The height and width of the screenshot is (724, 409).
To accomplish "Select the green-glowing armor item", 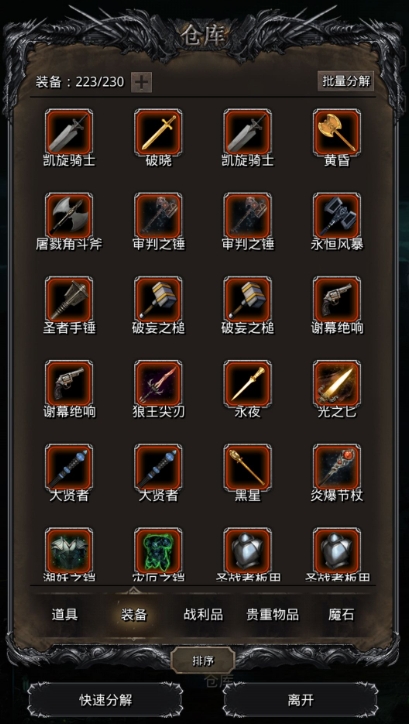I will tap(158, 551).
